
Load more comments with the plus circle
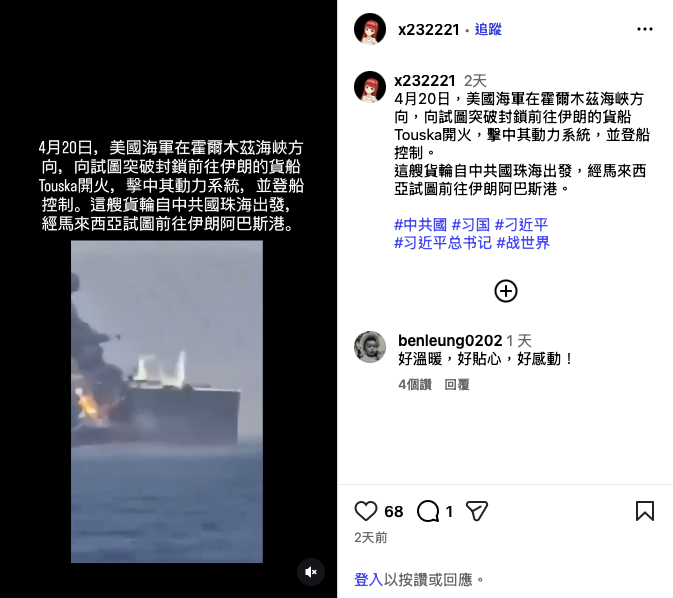[x=506, y=291]
